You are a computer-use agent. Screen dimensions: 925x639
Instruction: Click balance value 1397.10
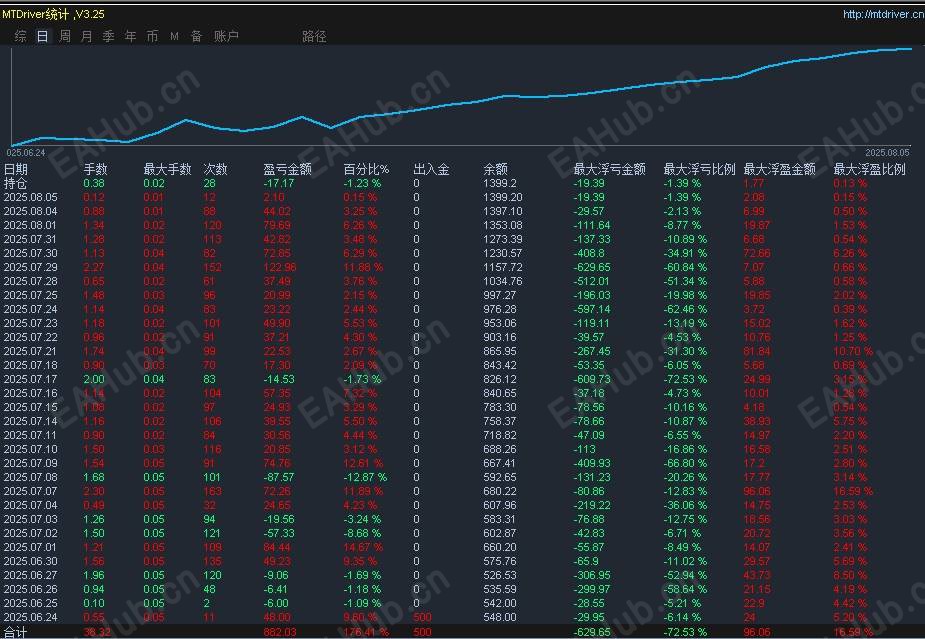(503, 211)
